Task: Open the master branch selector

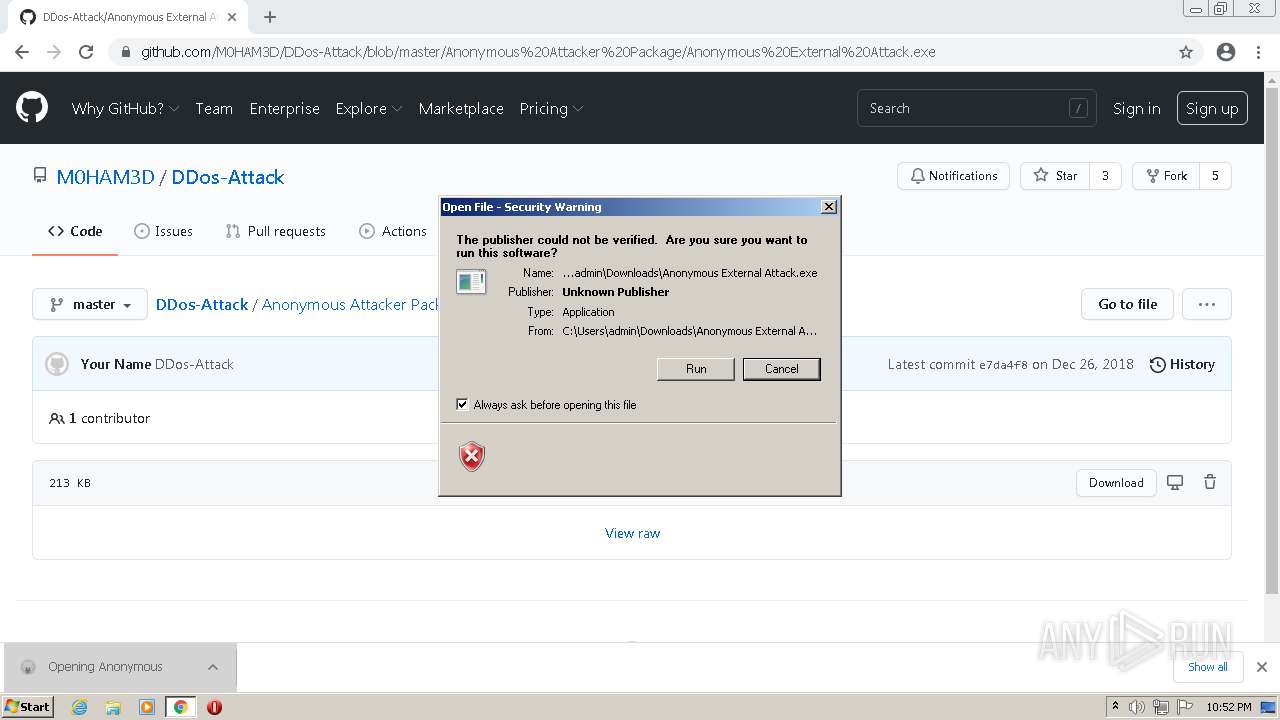Action: pyautogui.click(x=90, y=304)
